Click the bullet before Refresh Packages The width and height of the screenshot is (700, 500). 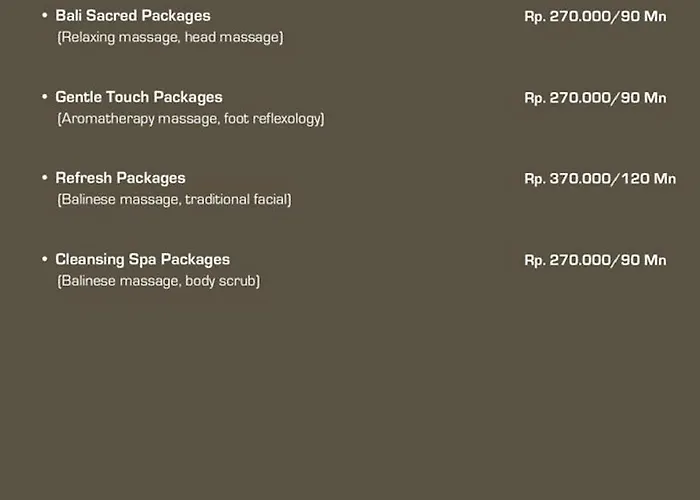click(x=45, y=178)
